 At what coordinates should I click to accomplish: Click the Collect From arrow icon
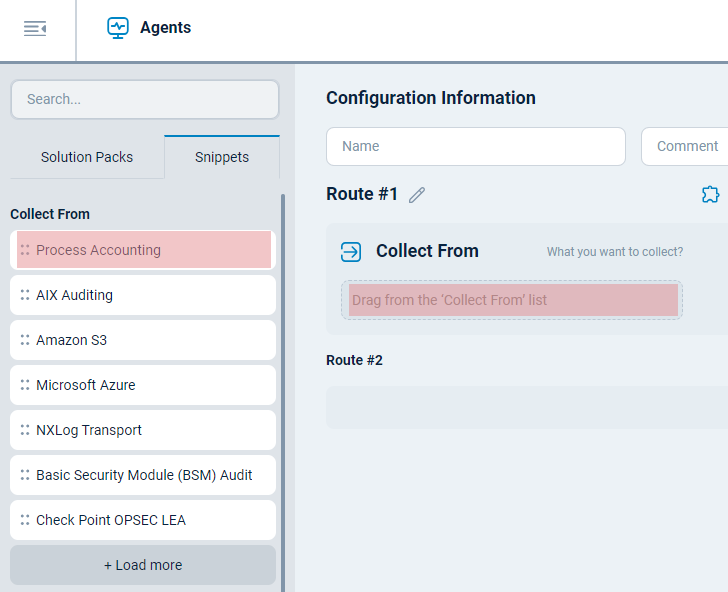(x=351, y=252)
